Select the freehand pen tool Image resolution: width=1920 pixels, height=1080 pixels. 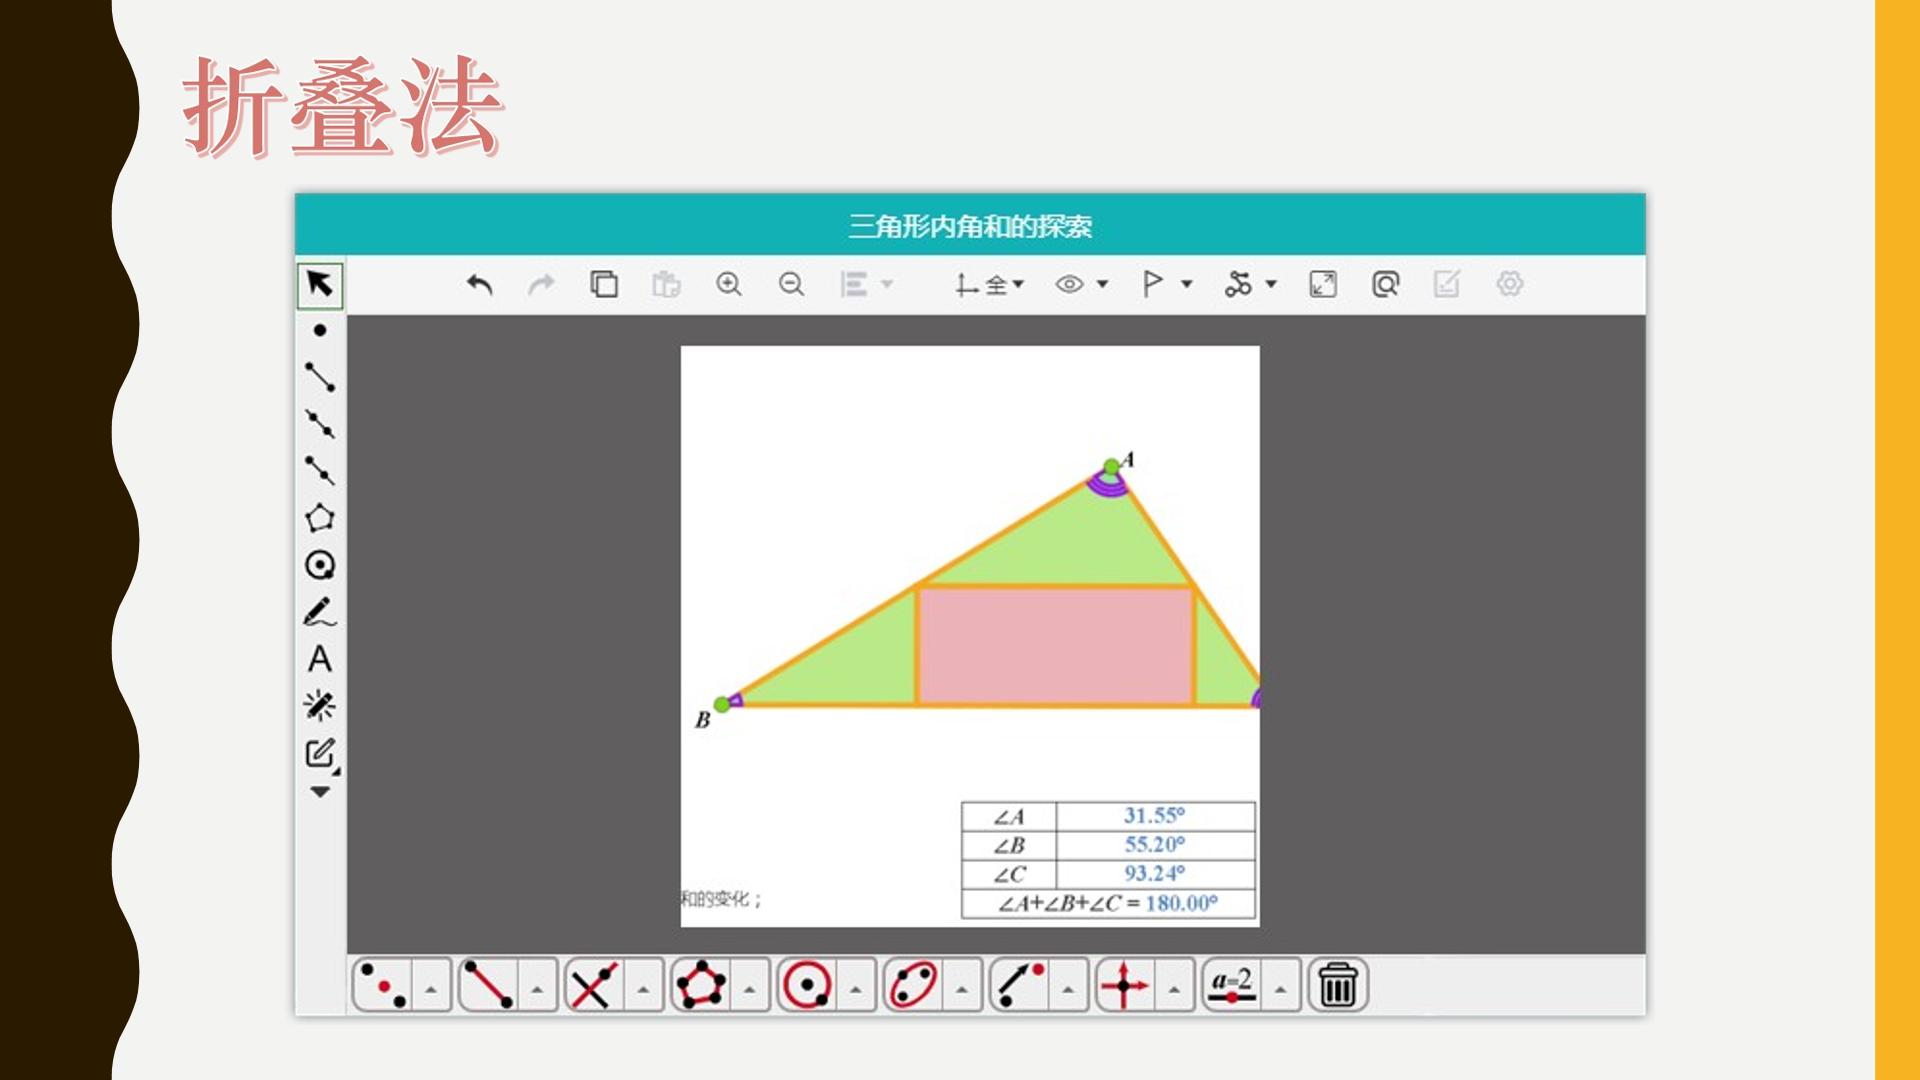(x=320, y=612)
